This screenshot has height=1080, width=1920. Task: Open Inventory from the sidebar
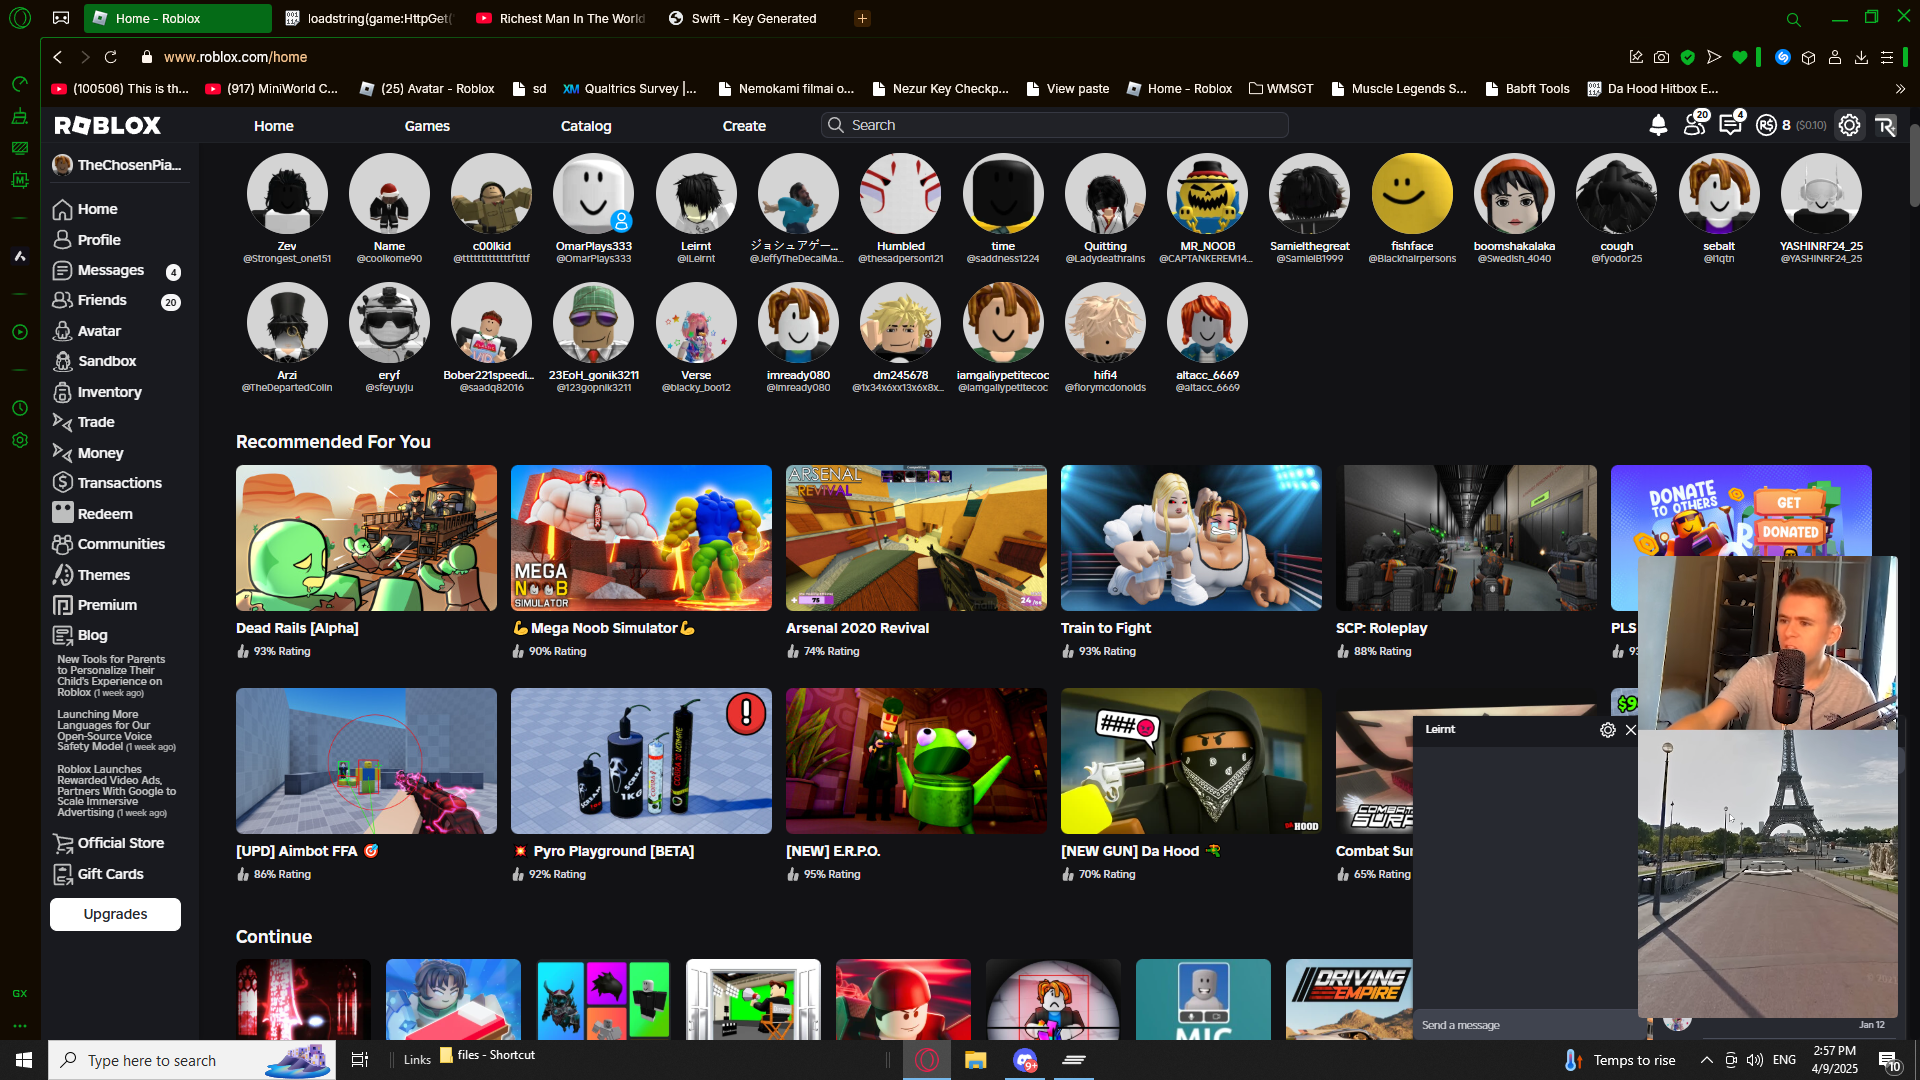click(109, 392)
